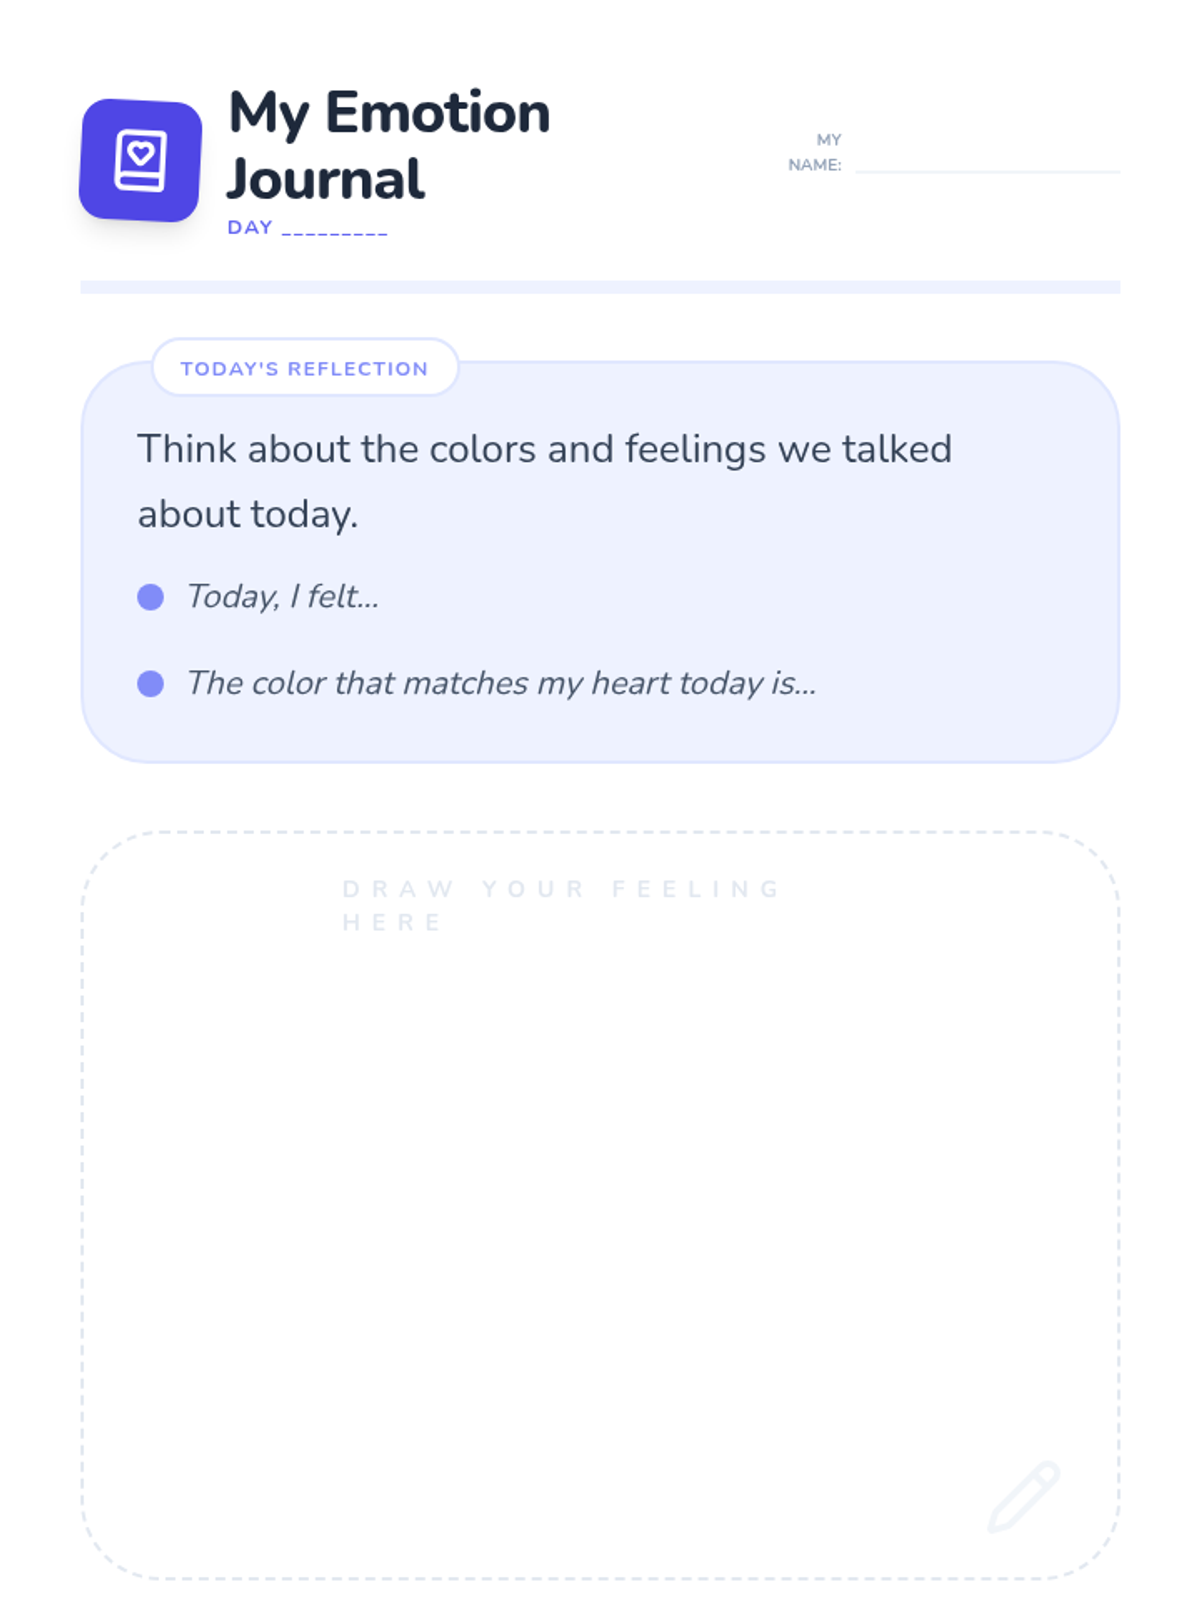This screenshot has width=1200, height=1600.
Task: Click the word HERE in drawing placeholder
Action: [x=392, y=922]
